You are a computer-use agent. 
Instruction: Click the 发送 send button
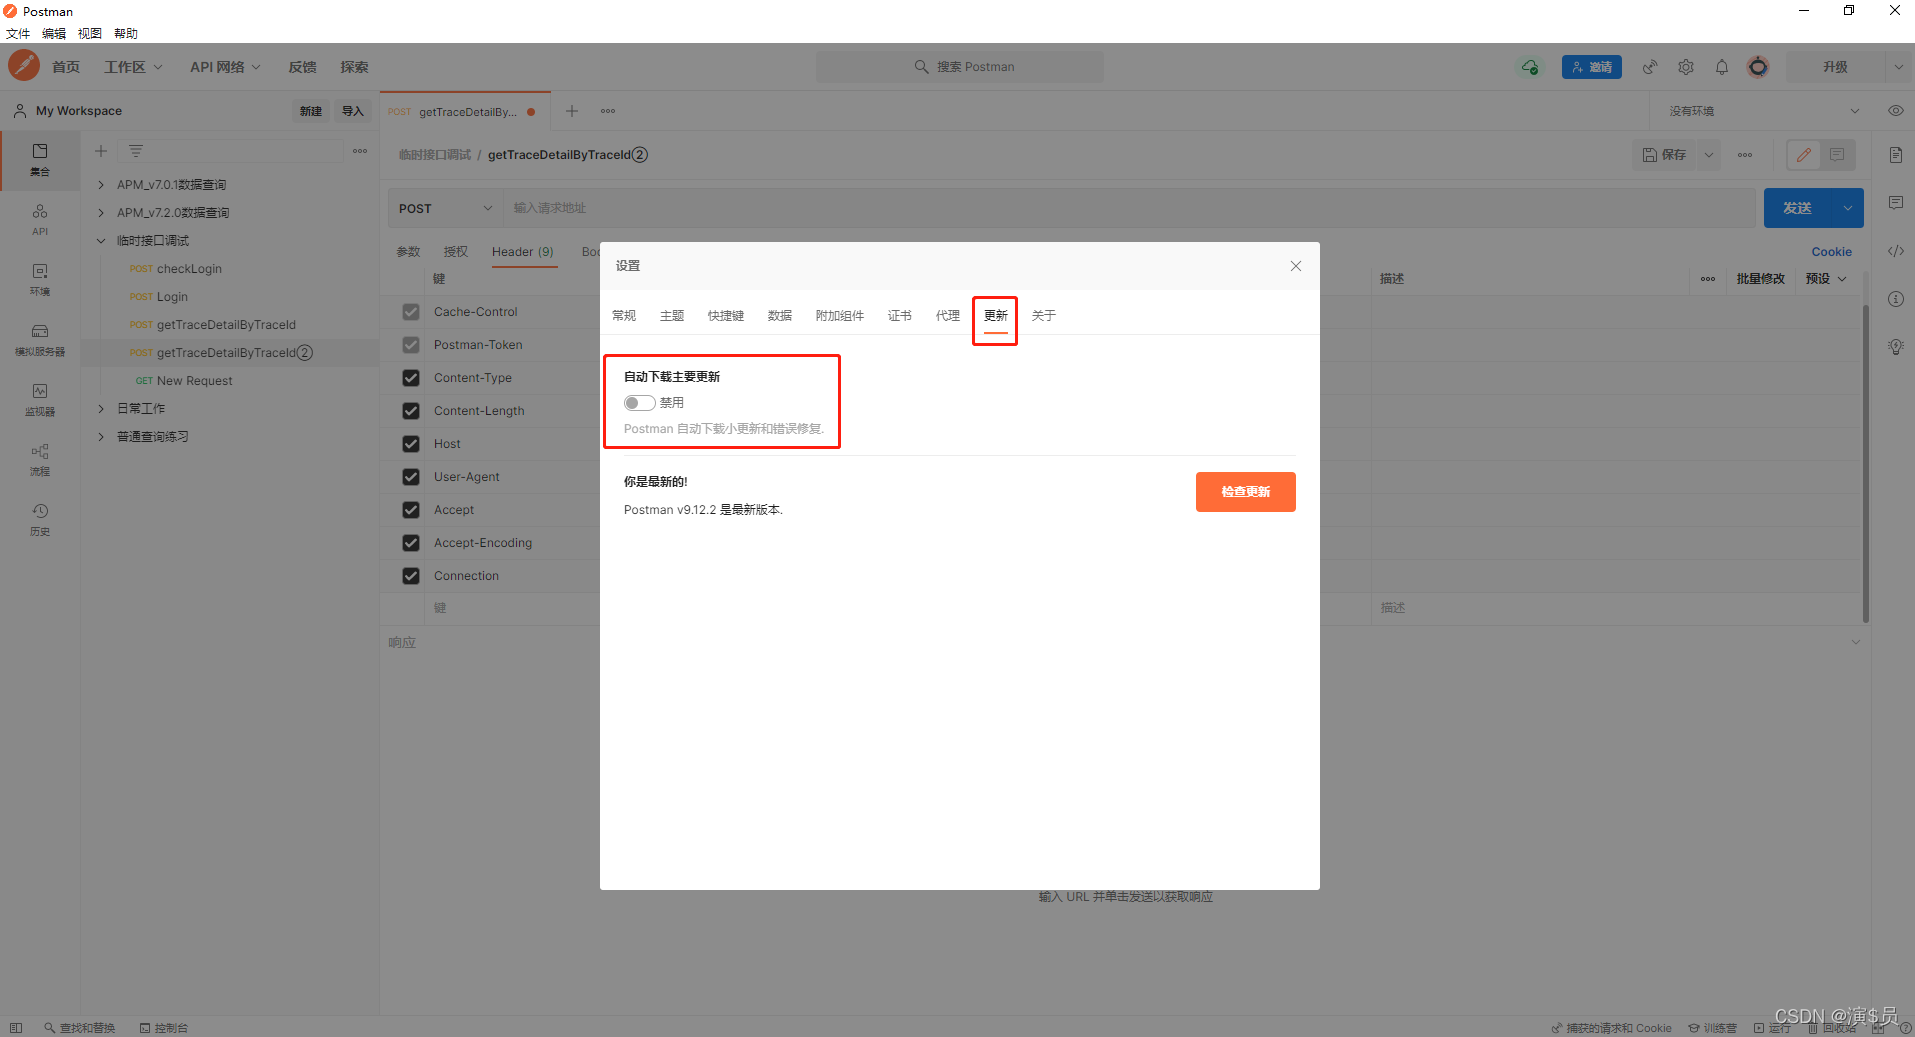(x=1797, y=208)
